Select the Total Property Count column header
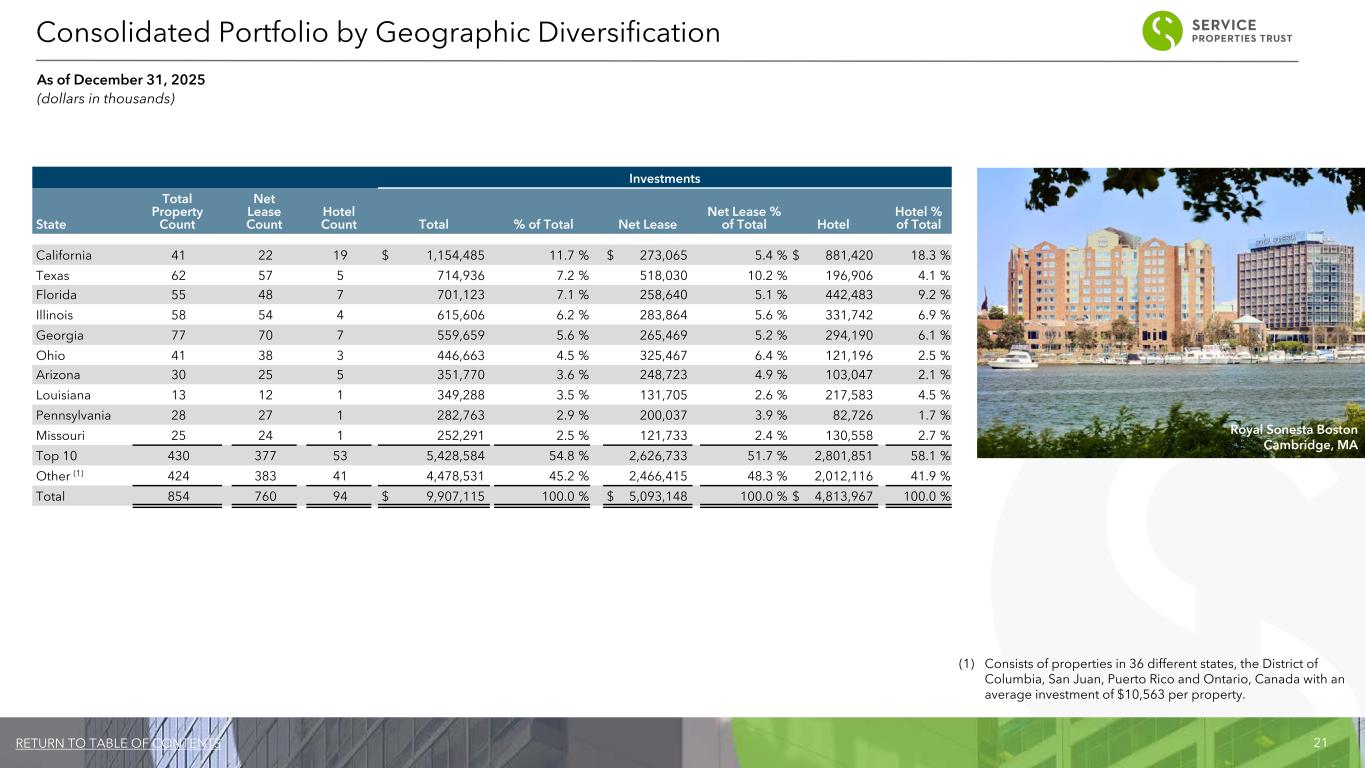 coord(177,211)
